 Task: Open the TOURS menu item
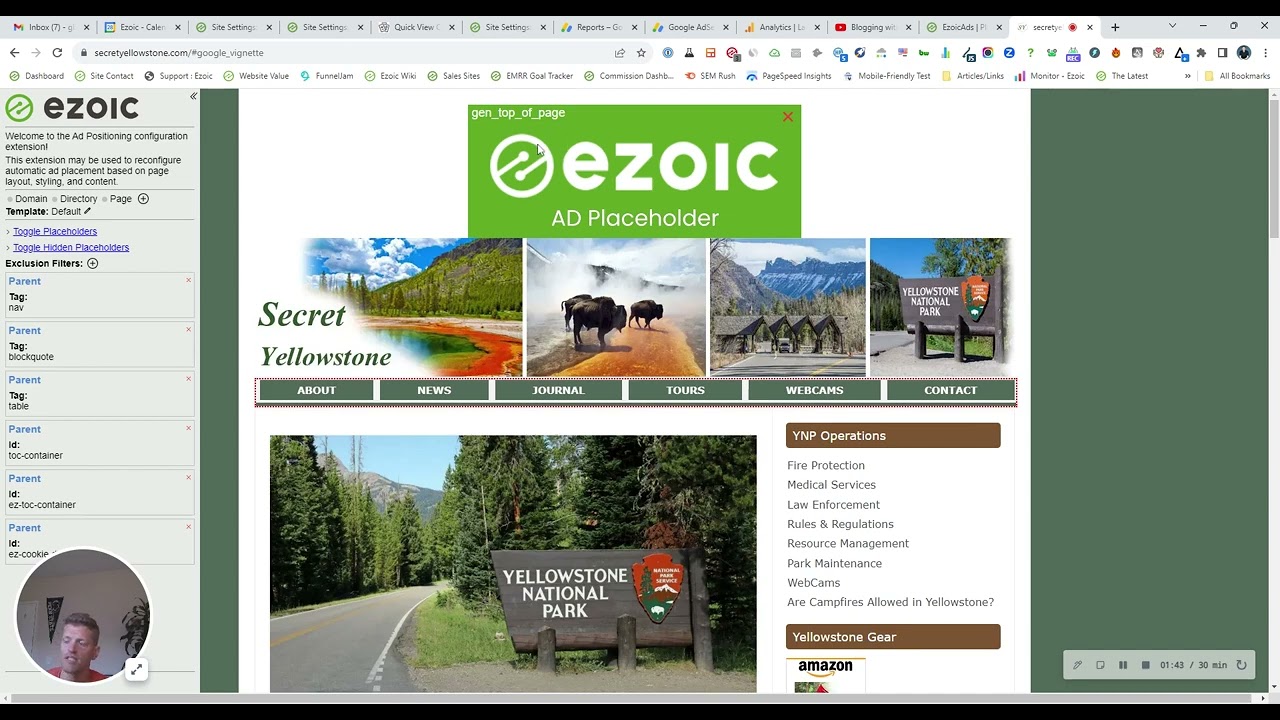[x=685, y=390]
